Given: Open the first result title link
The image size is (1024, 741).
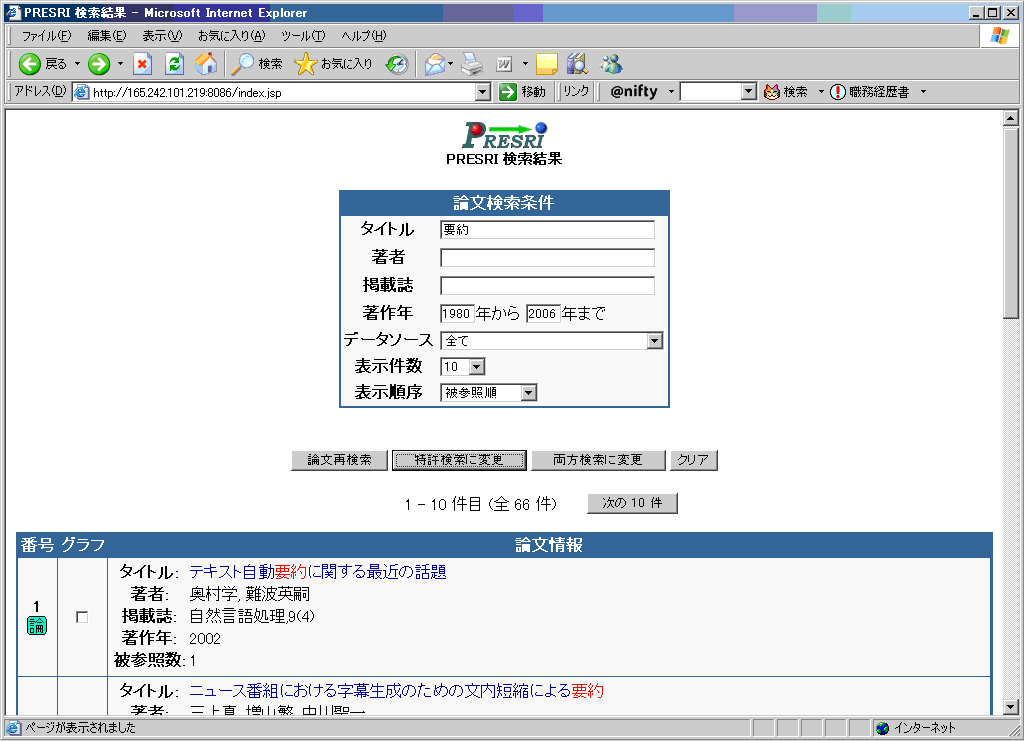Looking at the screenshot, I should point(317,572).
